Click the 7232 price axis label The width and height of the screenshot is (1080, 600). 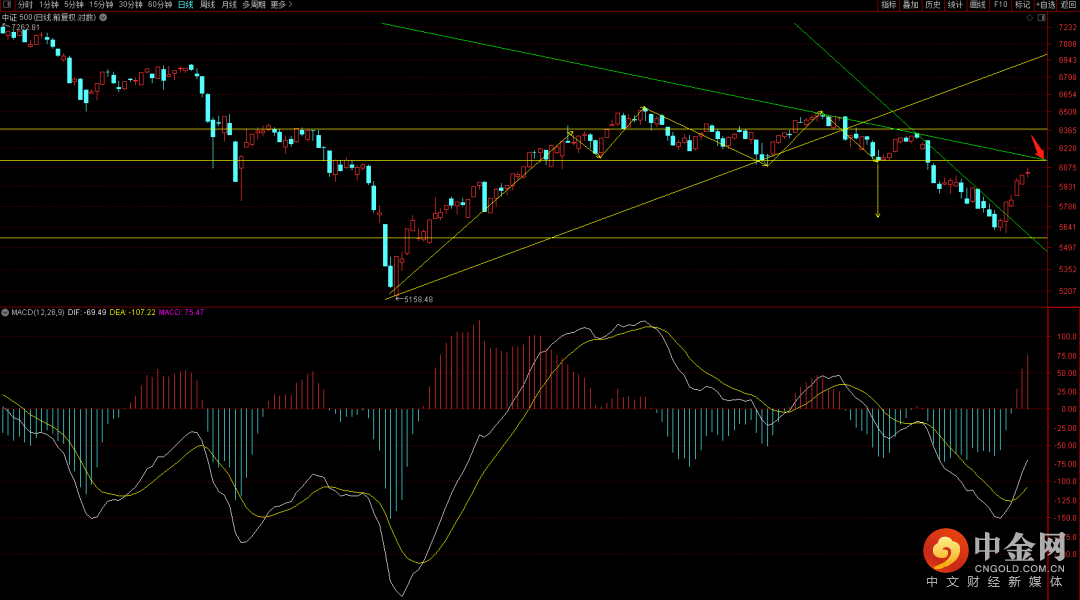(1067, 28)
